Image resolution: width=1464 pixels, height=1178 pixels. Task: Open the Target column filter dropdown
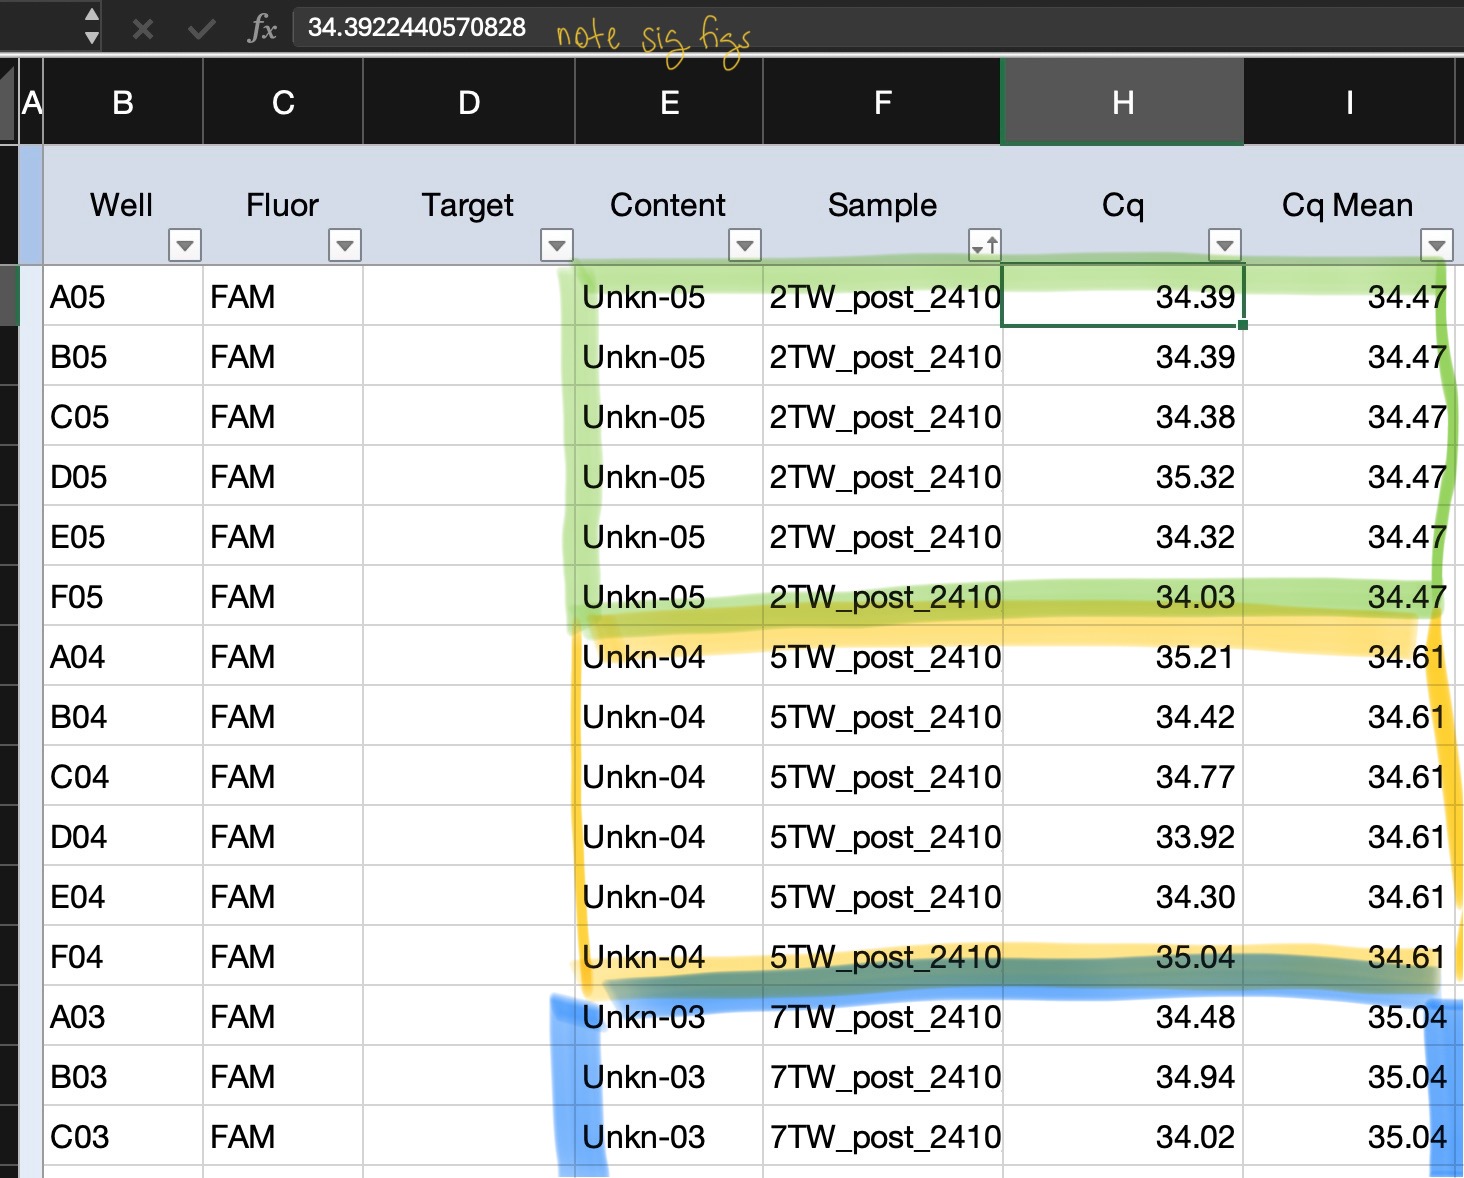(557, 245)
